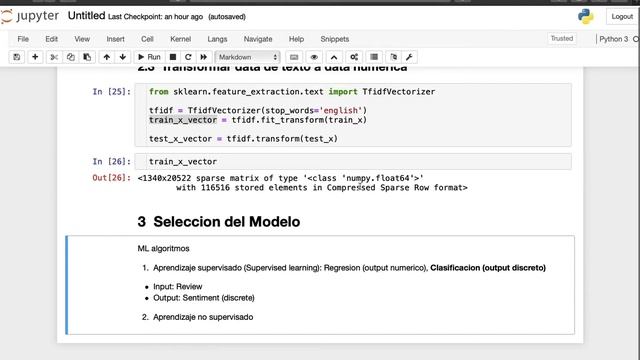Save notebook with the floppy disk icon
This screenshot has width=640, height=360.
[16, 57]
